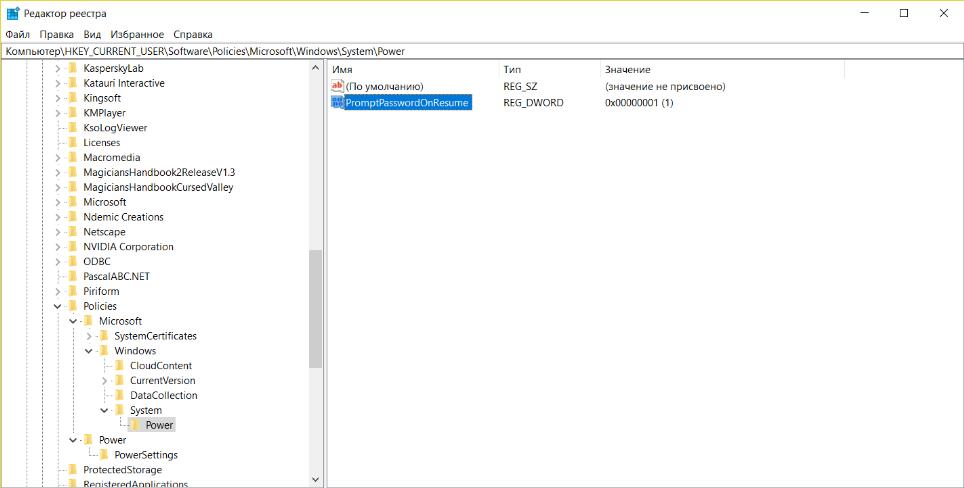This screenshot has height=488, width=964.
Task: Click the tree pane scrollbar thumb
Action: 315,309
